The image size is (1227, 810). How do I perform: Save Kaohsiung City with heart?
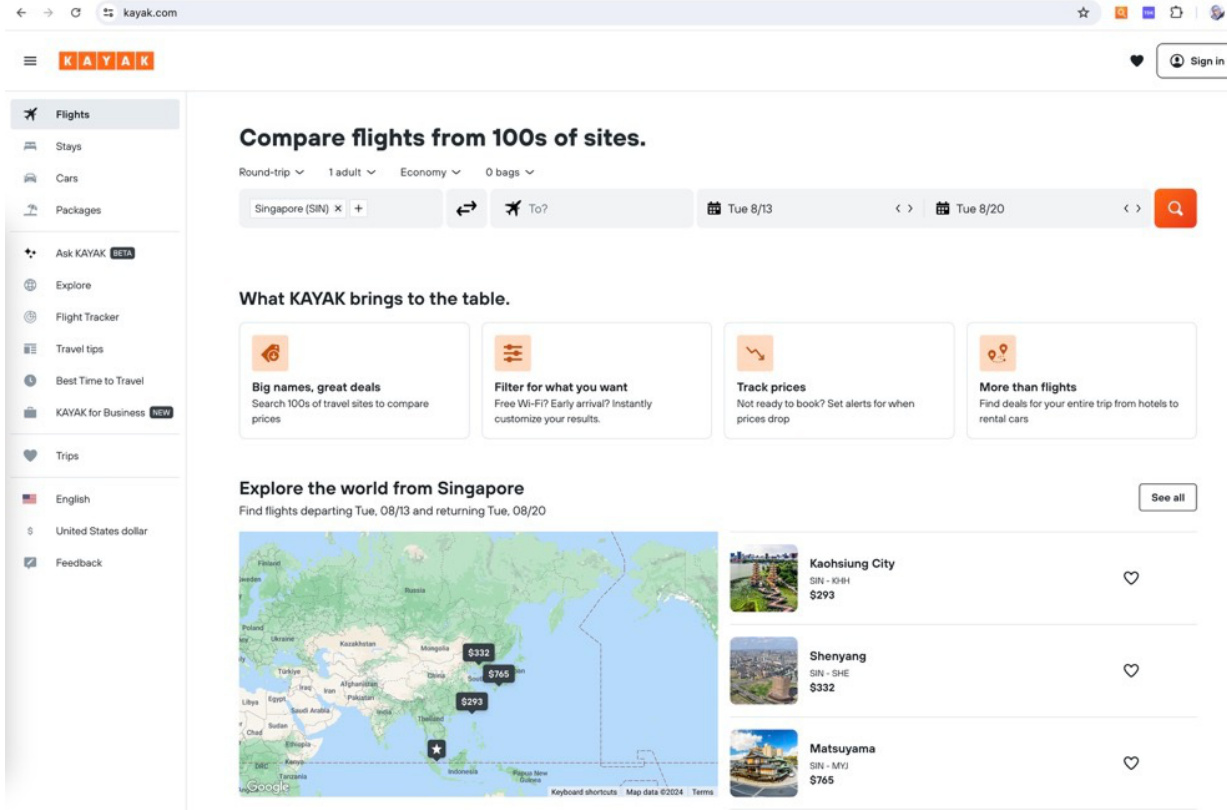pos(1131,578)
